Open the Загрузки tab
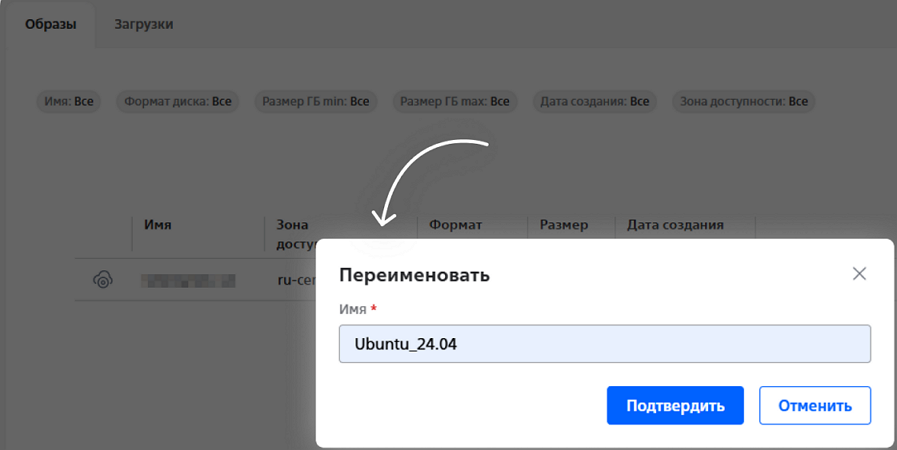 (x=143, y=24)
